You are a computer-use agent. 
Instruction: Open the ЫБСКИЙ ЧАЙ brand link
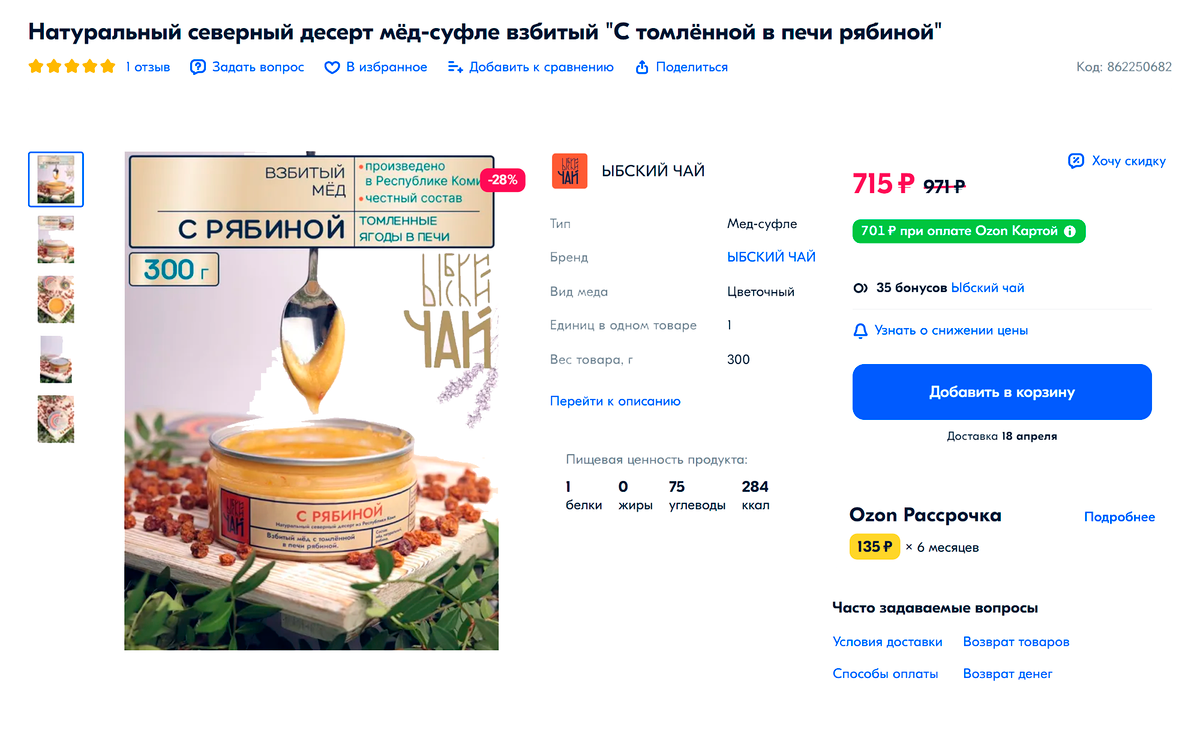coord(771,257)
